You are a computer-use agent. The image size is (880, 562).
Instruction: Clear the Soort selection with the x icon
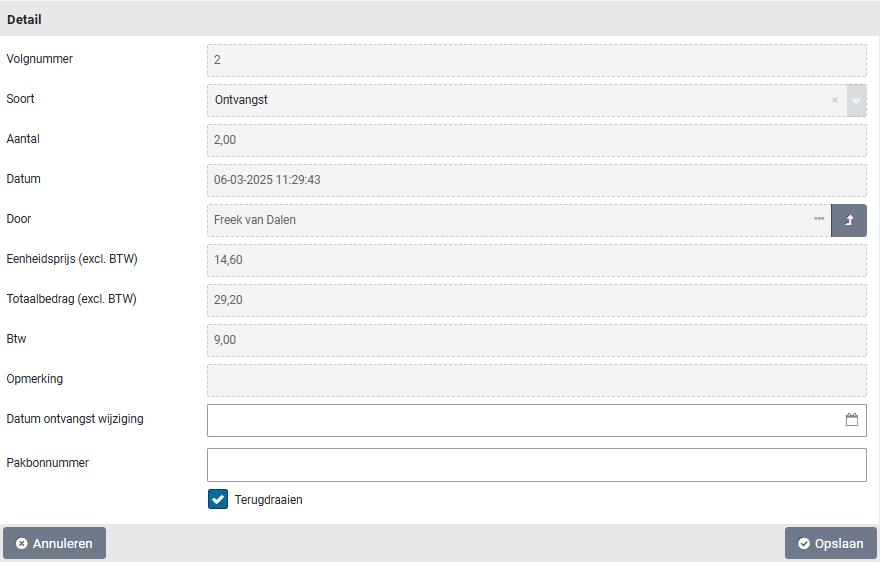click(x=835, y=100)
